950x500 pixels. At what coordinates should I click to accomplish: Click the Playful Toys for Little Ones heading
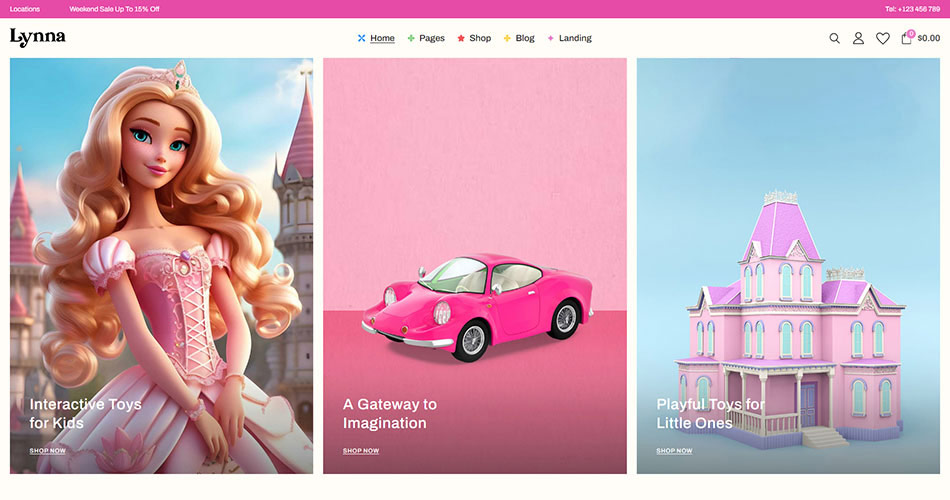tap(711, 413)
